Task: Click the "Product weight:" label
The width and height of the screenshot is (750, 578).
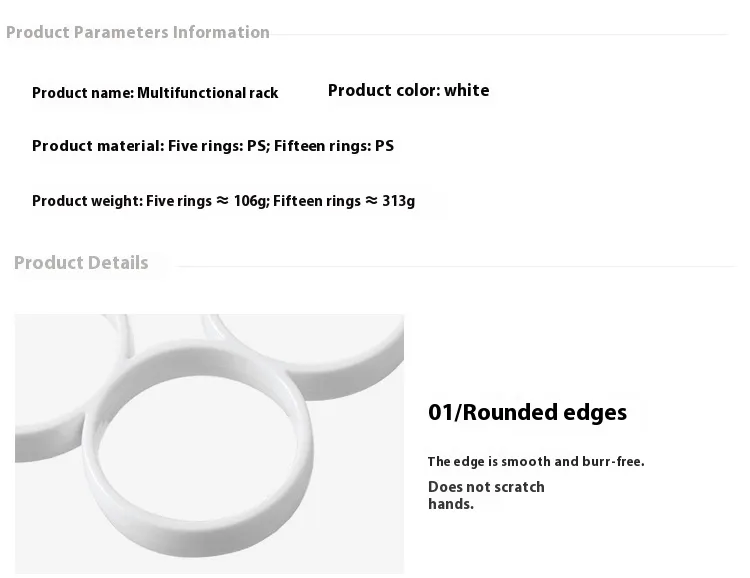Action: pyautogui.click(x=87, y=201)
